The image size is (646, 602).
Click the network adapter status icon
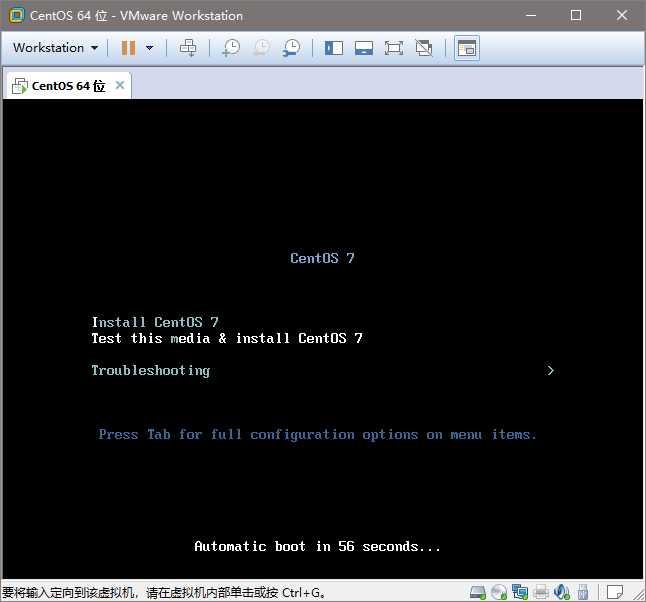pos(520,593)
